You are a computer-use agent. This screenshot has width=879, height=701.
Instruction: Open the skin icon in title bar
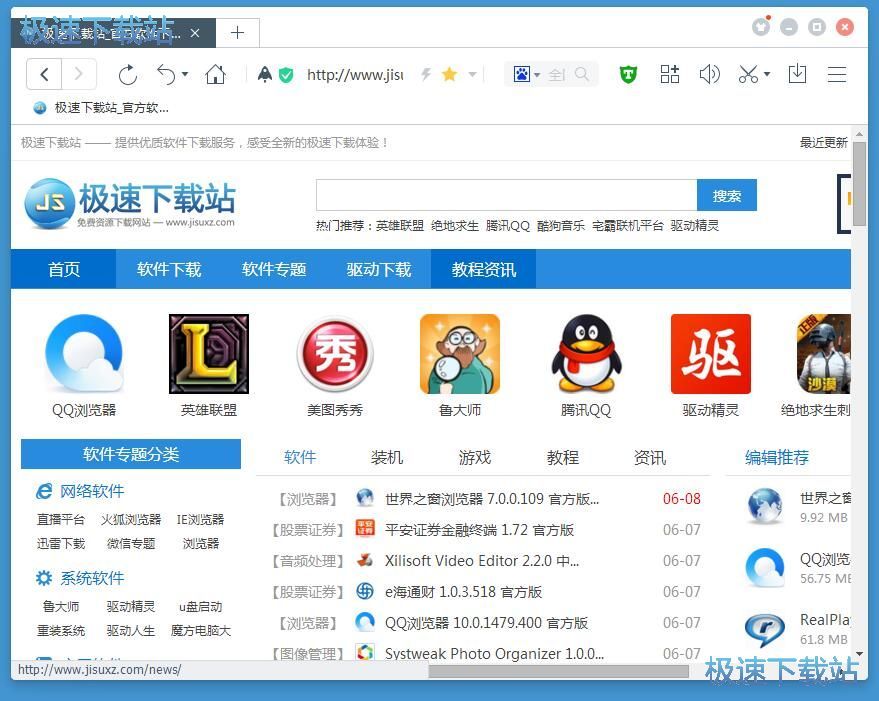pyautogui.click(x=761, y=26)
